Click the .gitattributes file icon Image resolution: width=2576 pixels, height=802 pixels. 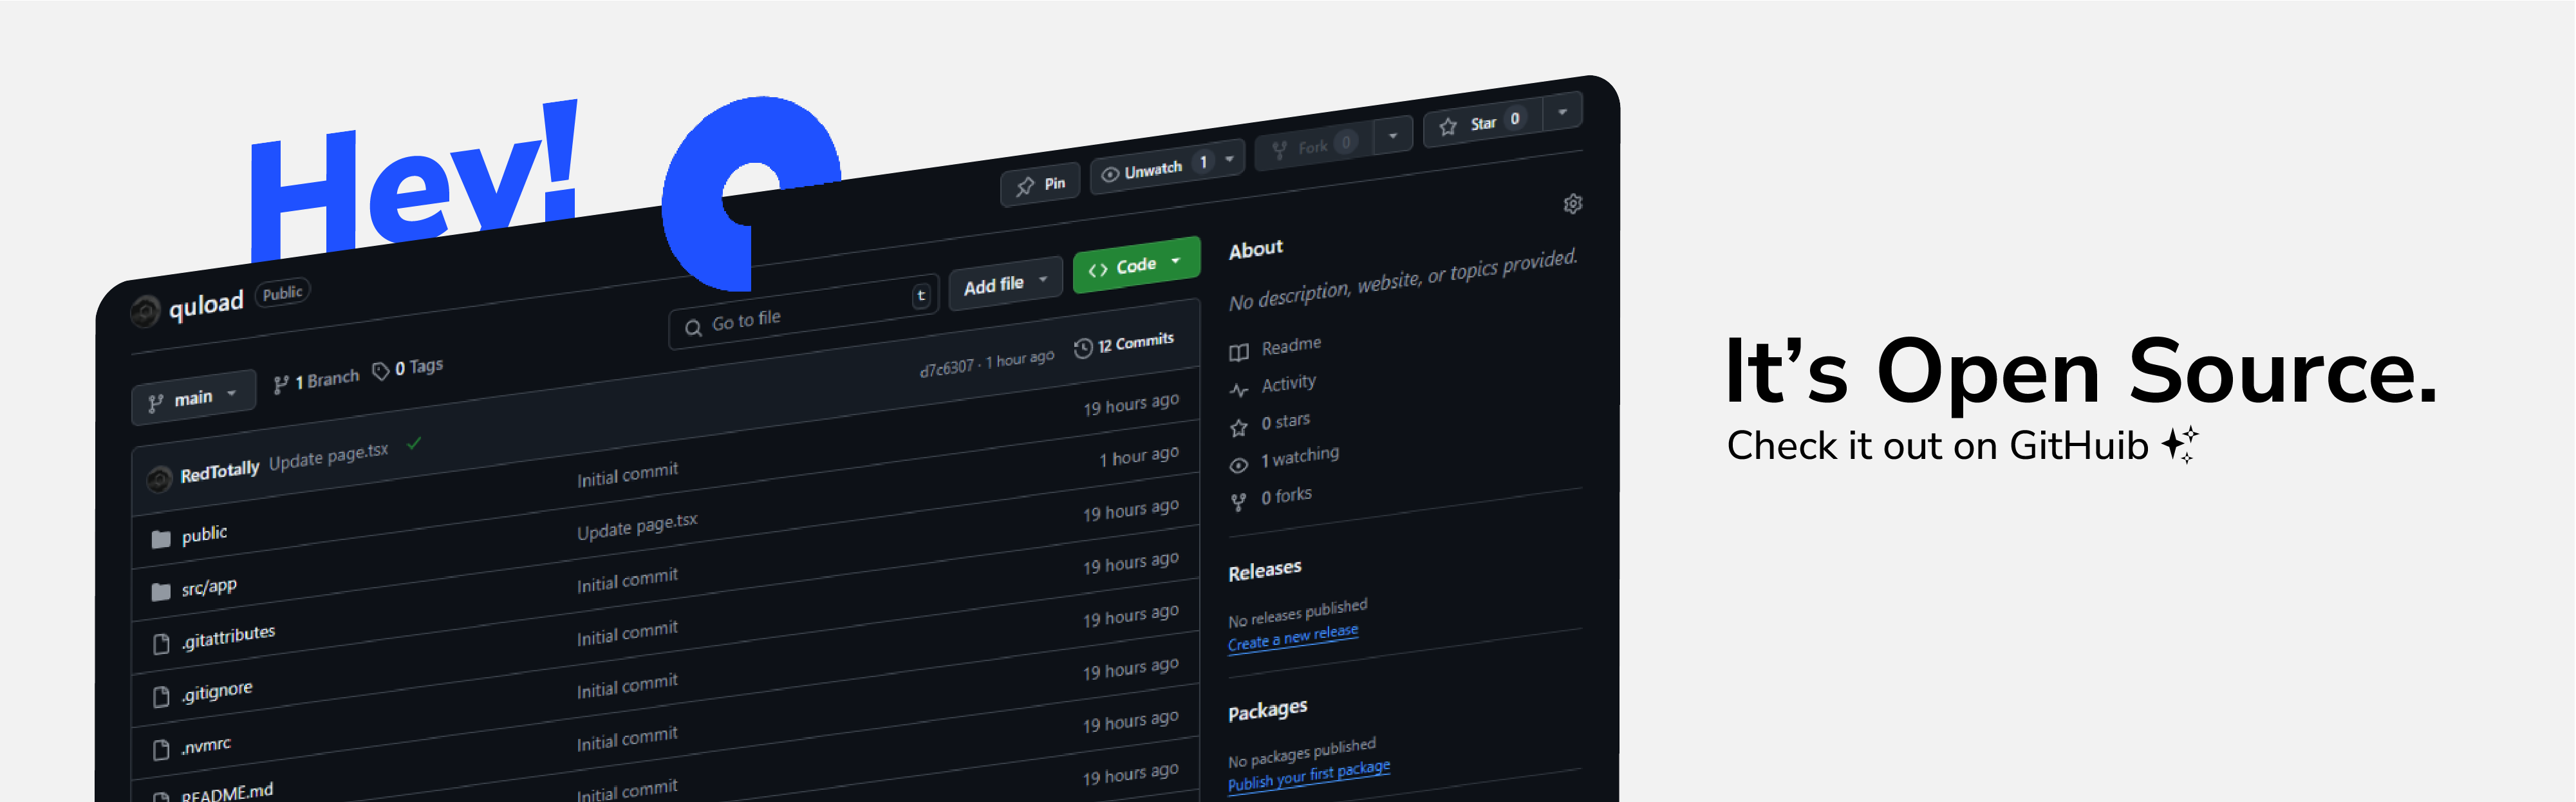tap(161, 644)
